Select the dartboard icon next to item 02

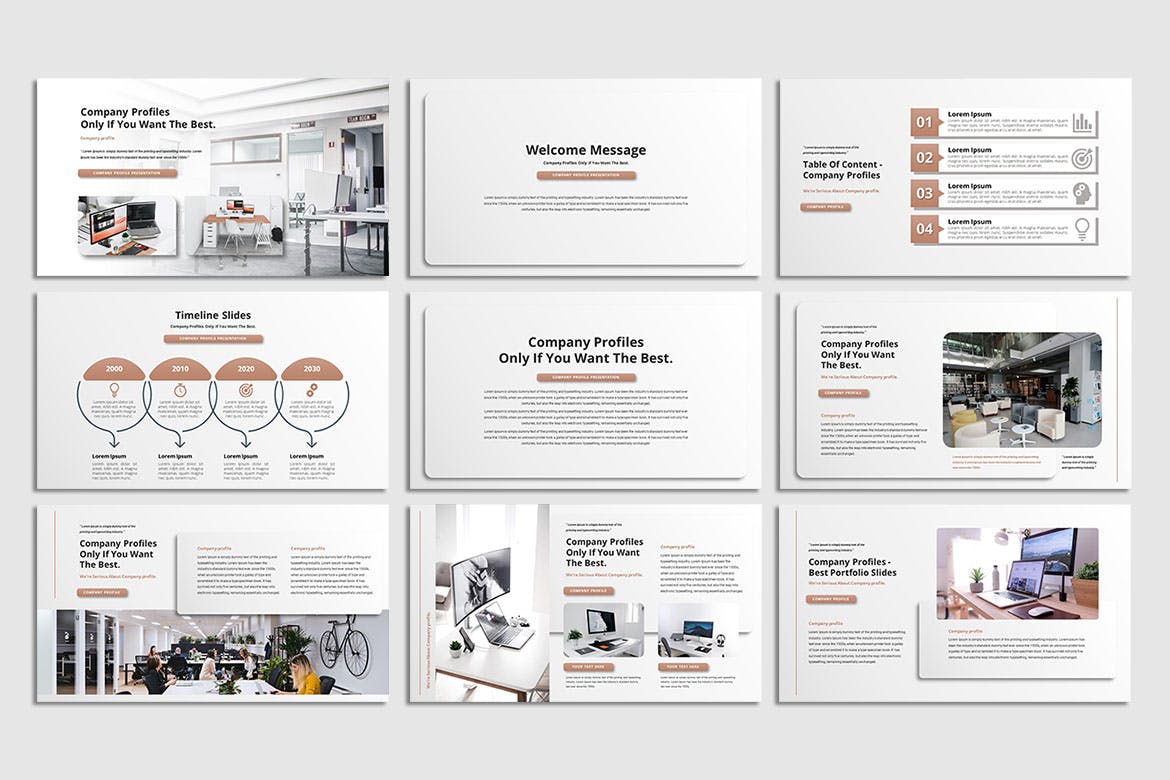point(1083,158)
